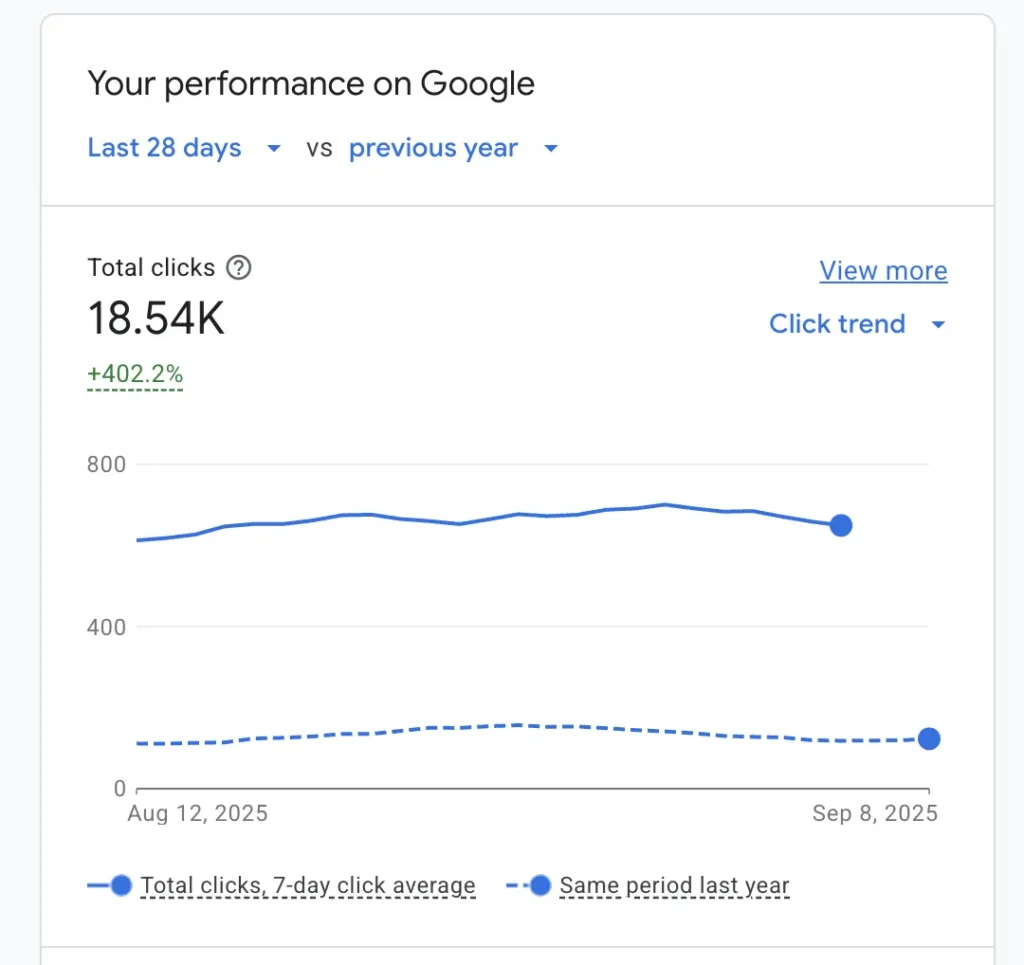
Task: Open the previous year comparison dropdown
Action: click(433, 148)
